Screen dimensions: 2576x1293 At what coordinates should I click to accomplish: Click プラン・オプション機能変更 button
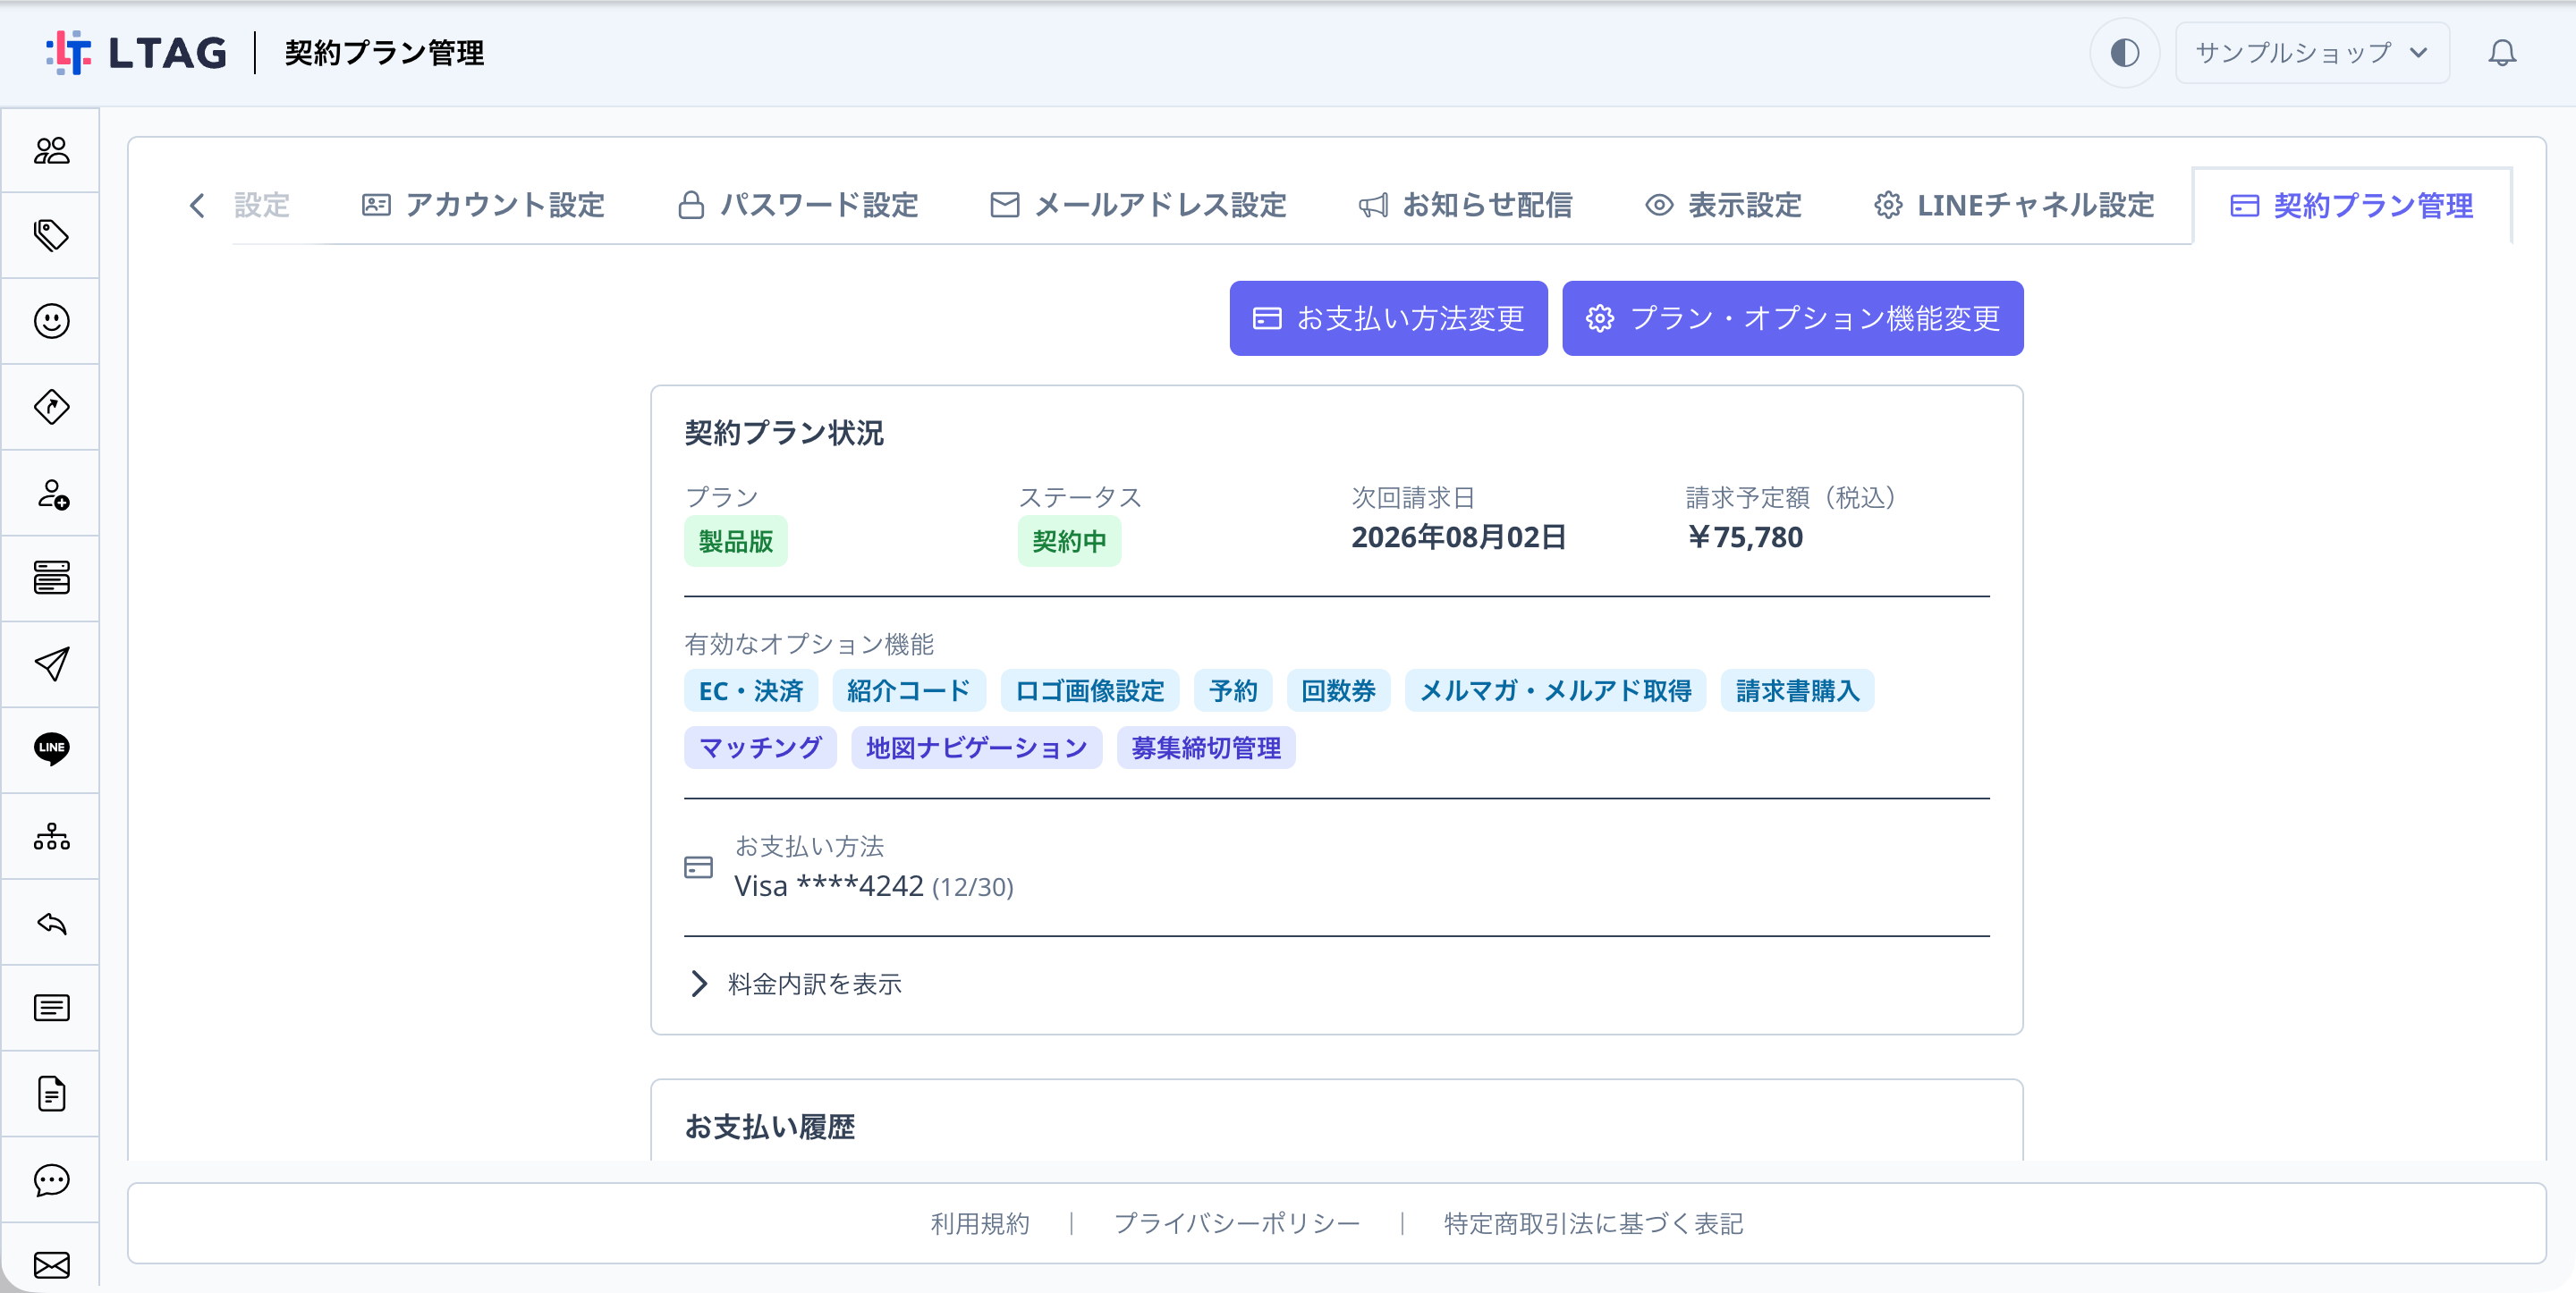click(x=1792, y=318)
